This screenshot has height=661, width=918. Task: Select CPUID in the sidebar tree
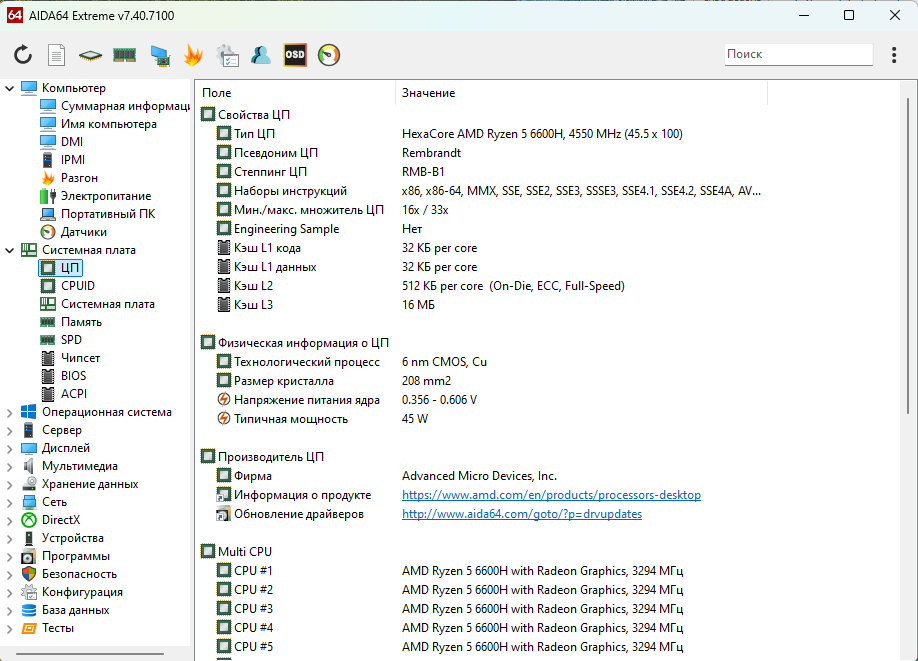(77, 286)
